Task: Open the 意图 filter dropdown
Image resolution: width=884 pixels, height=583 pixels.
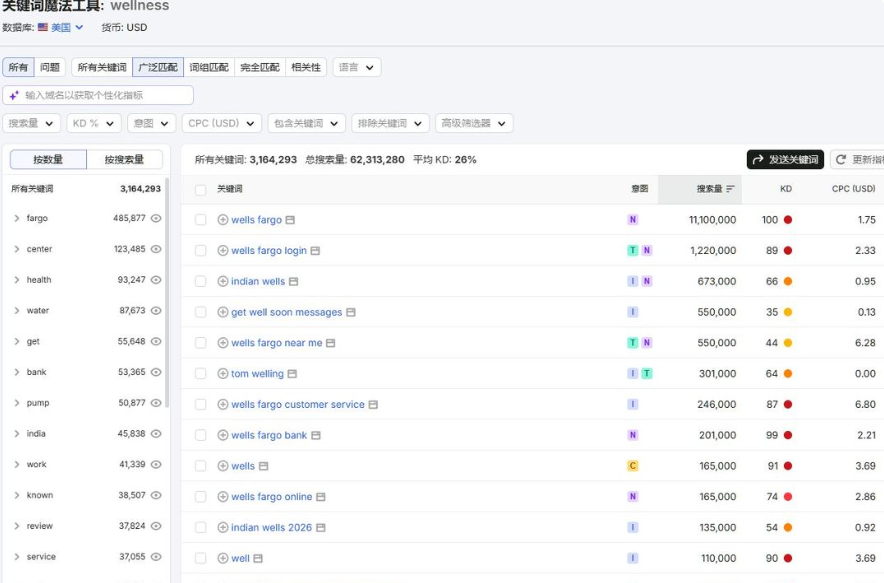Action: point(152,123)
